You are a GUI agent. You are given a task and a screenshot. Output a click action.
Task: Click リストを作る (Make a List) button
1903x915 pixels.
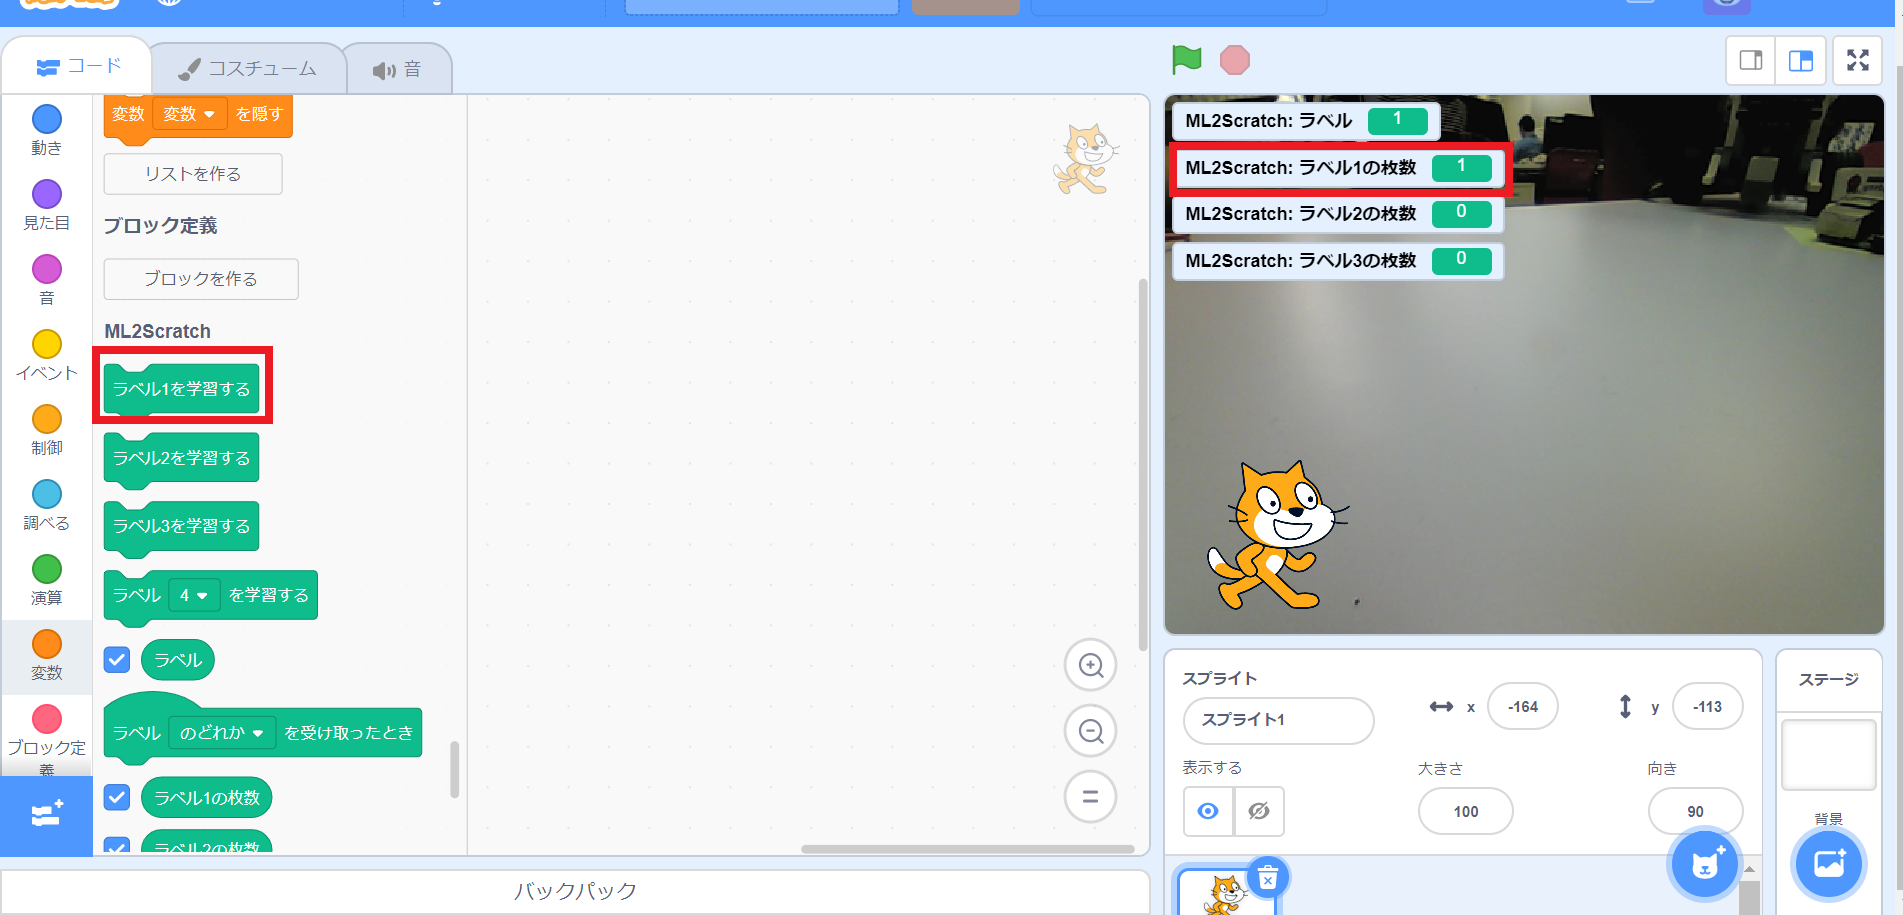(x=193, y=174)
